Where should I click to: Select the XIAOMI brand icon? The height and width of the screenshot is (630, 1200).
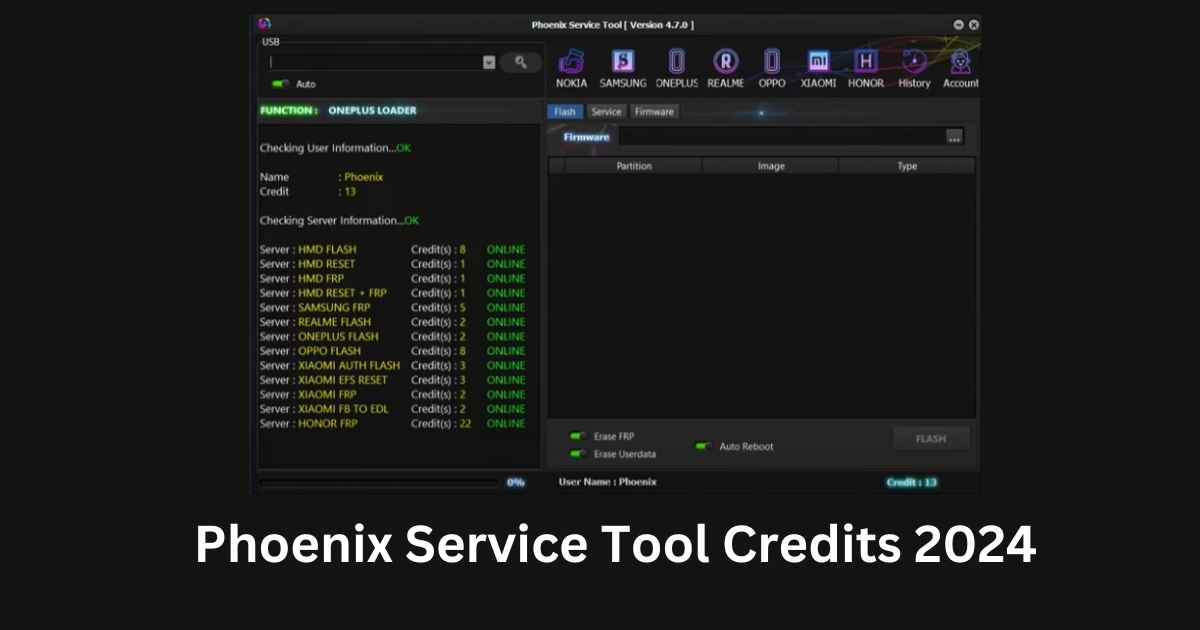(x=818, y=68)
